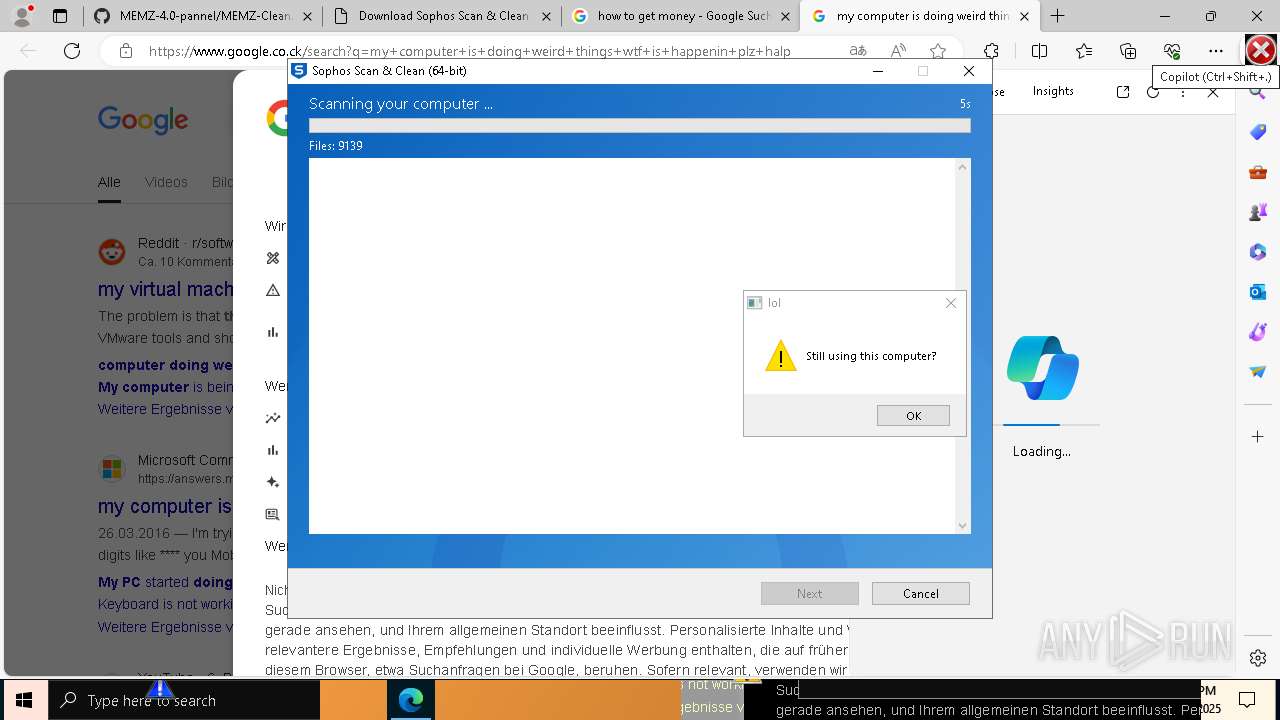Select the Insights tab in sidebar pane
1280x720 pixels.
[x=1053, y=91]
